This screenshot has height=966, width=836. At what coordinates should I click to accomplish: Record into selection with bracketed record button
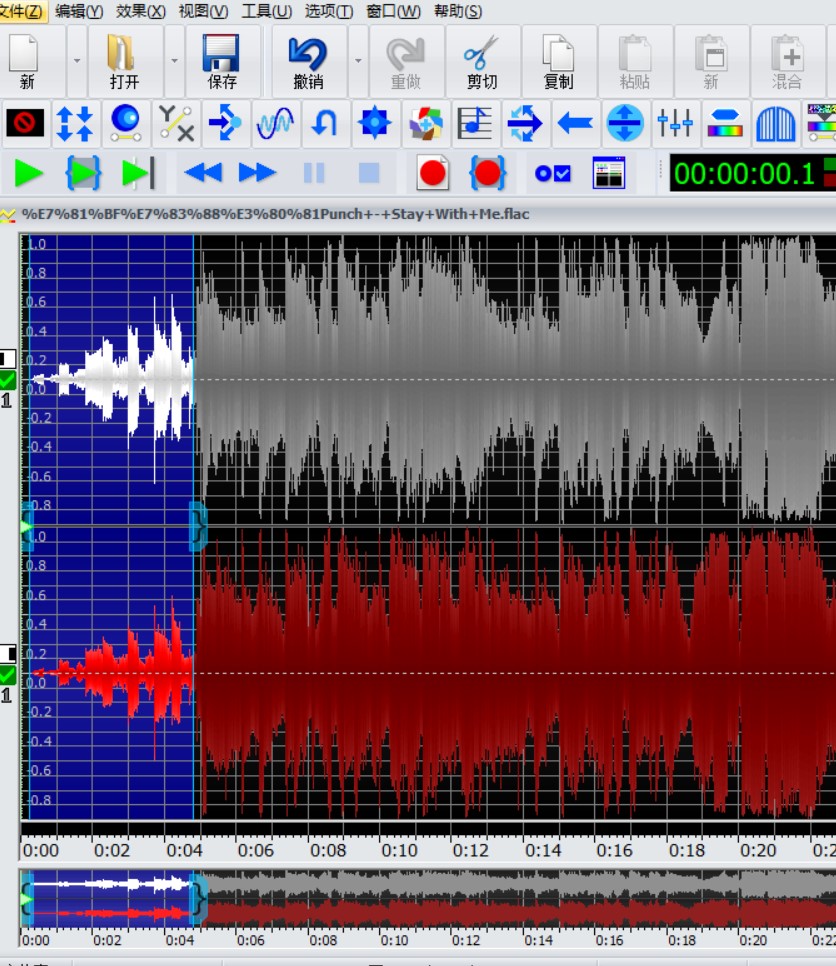click(x=487, y=173)
